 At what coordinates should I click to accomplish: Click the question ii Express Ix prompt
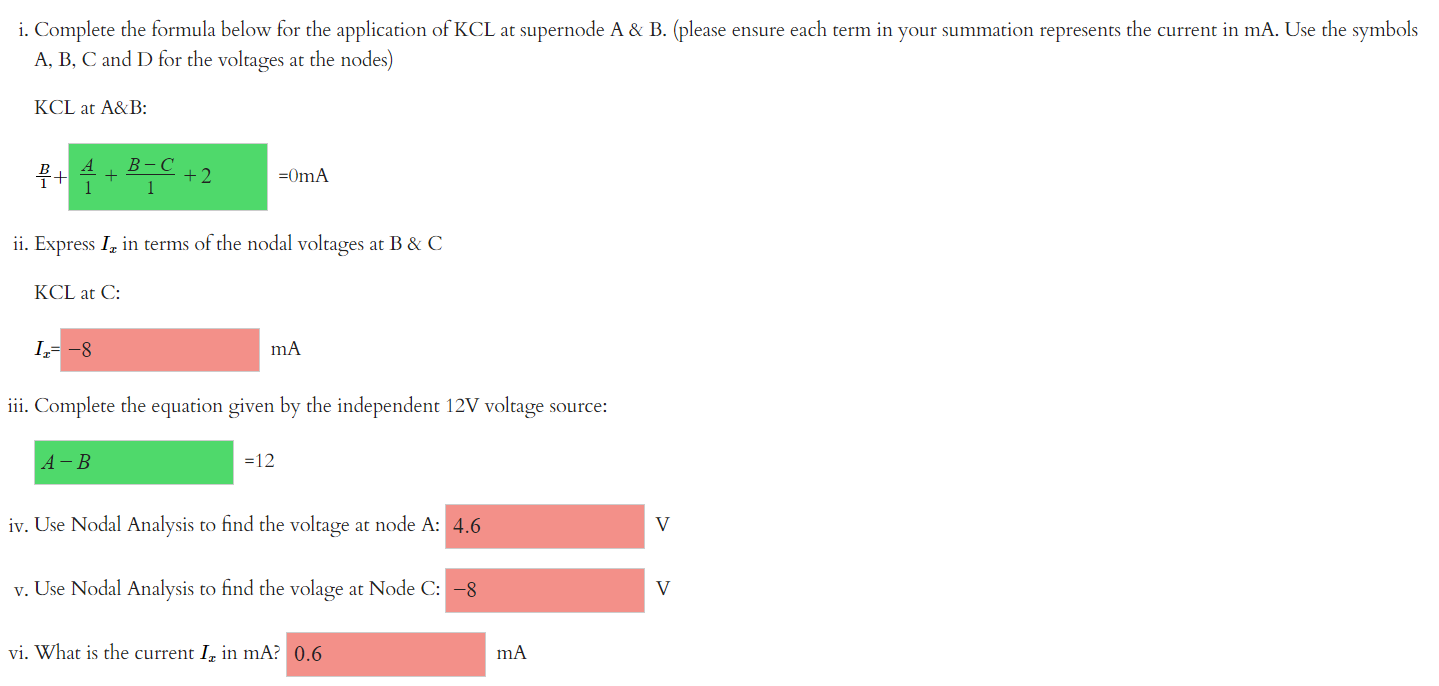[x=228, y=243]
